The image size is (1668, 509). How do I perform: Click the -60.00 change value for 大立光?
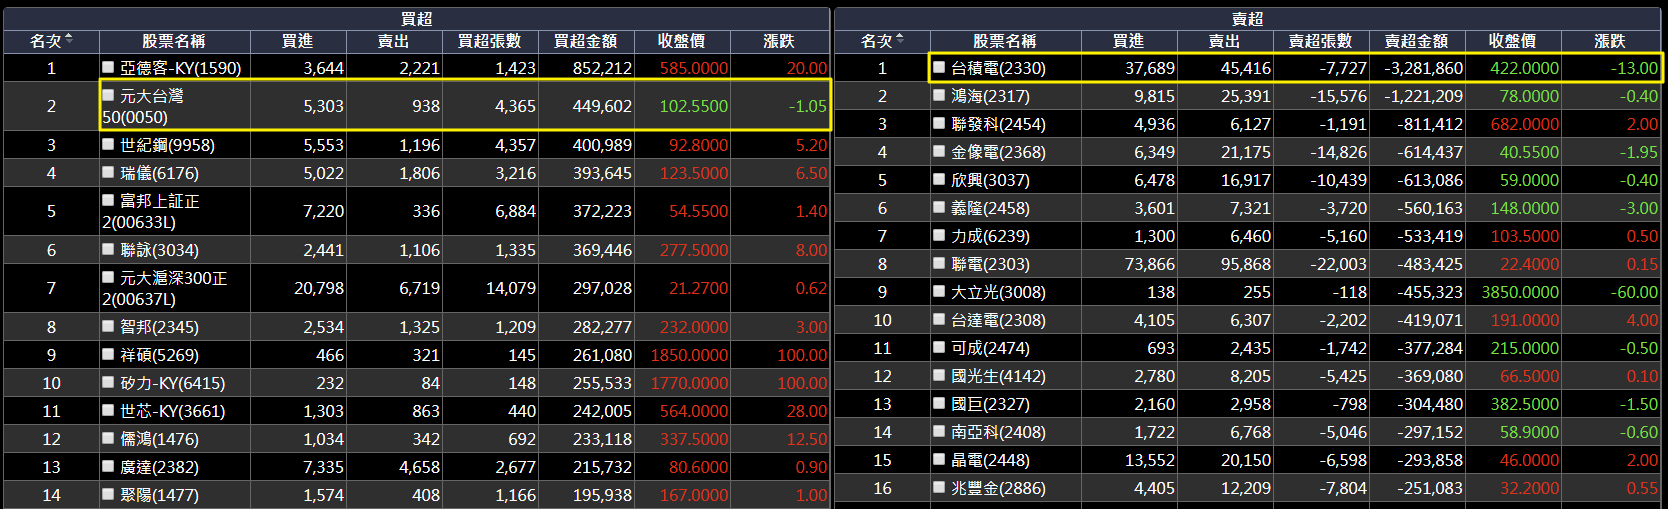[x=1635, y=292]
